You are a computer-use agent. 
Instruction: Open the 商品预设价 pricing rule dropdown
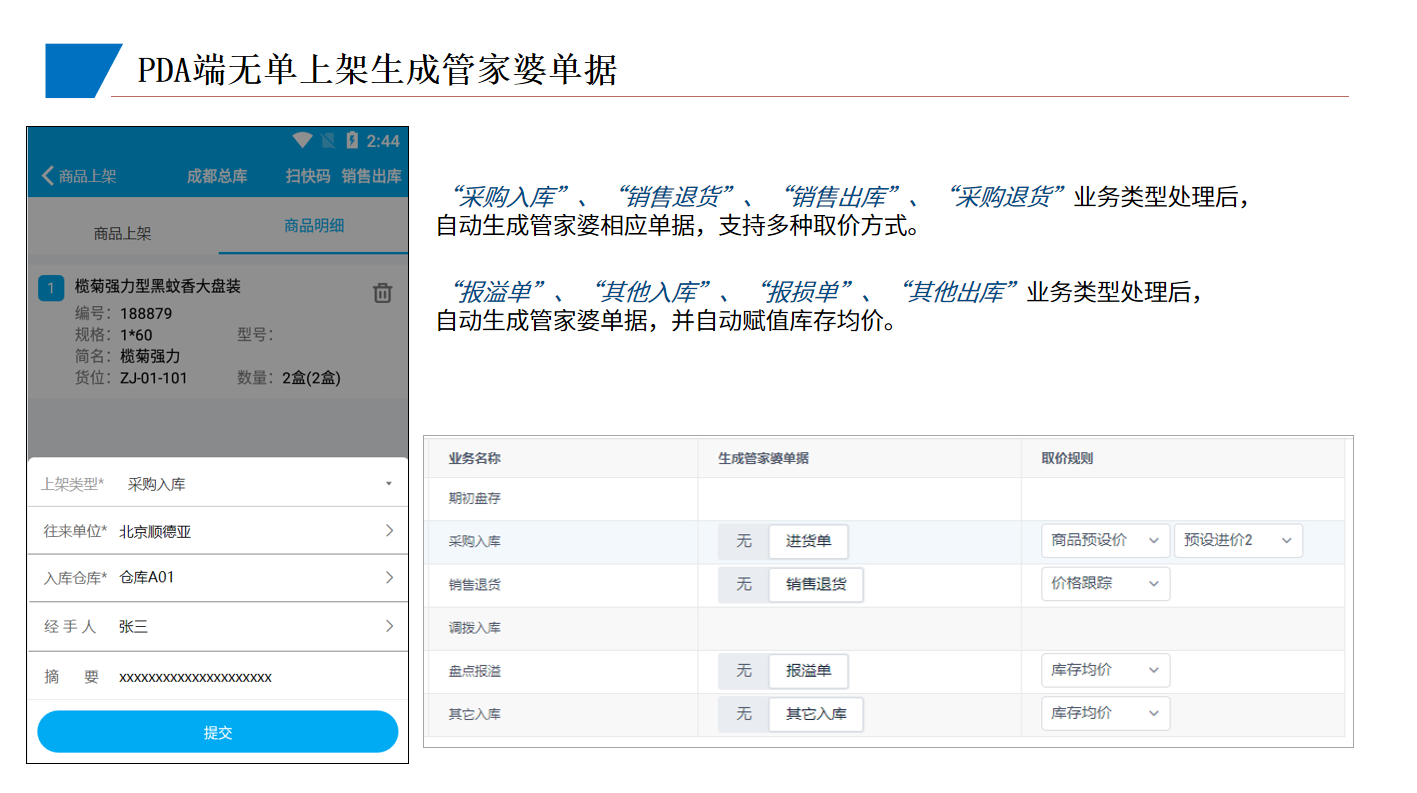(x=1105, y=540)
